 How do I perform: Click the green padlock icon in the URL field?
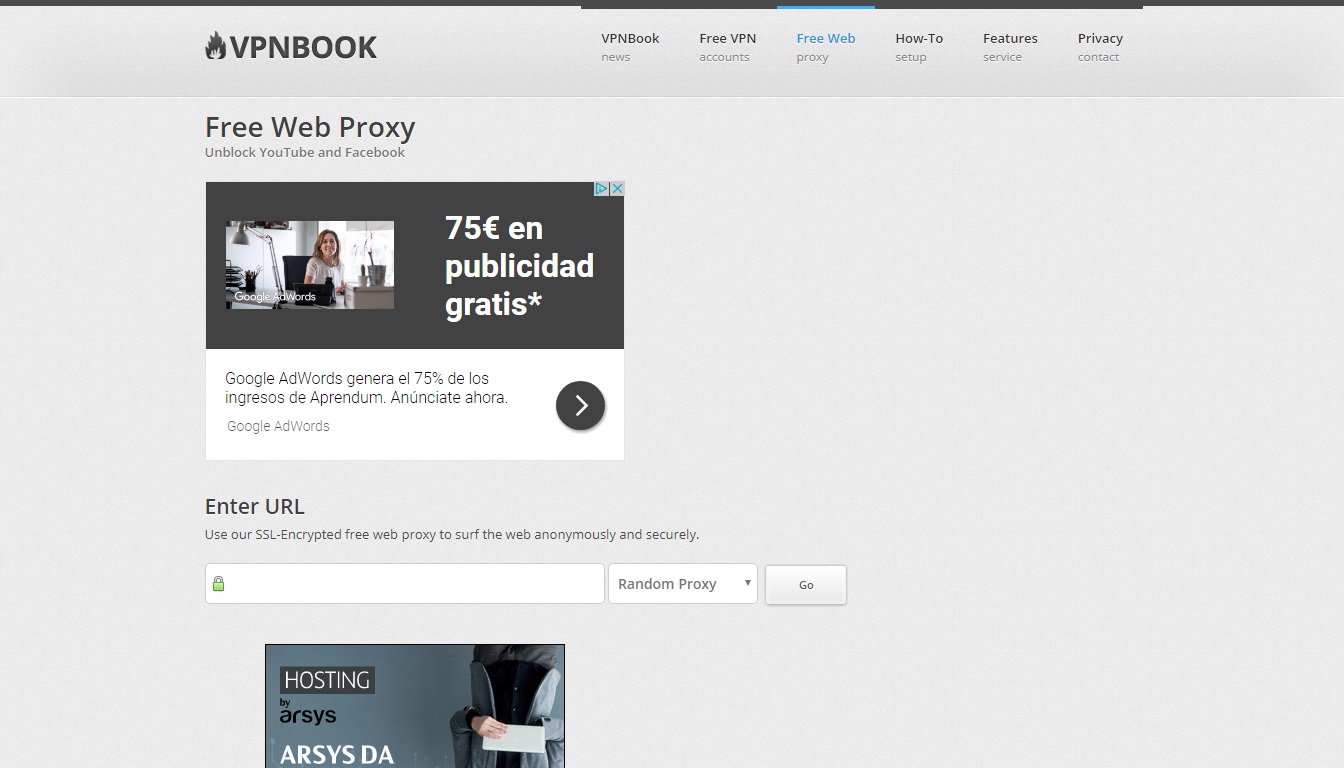point(219,584)
